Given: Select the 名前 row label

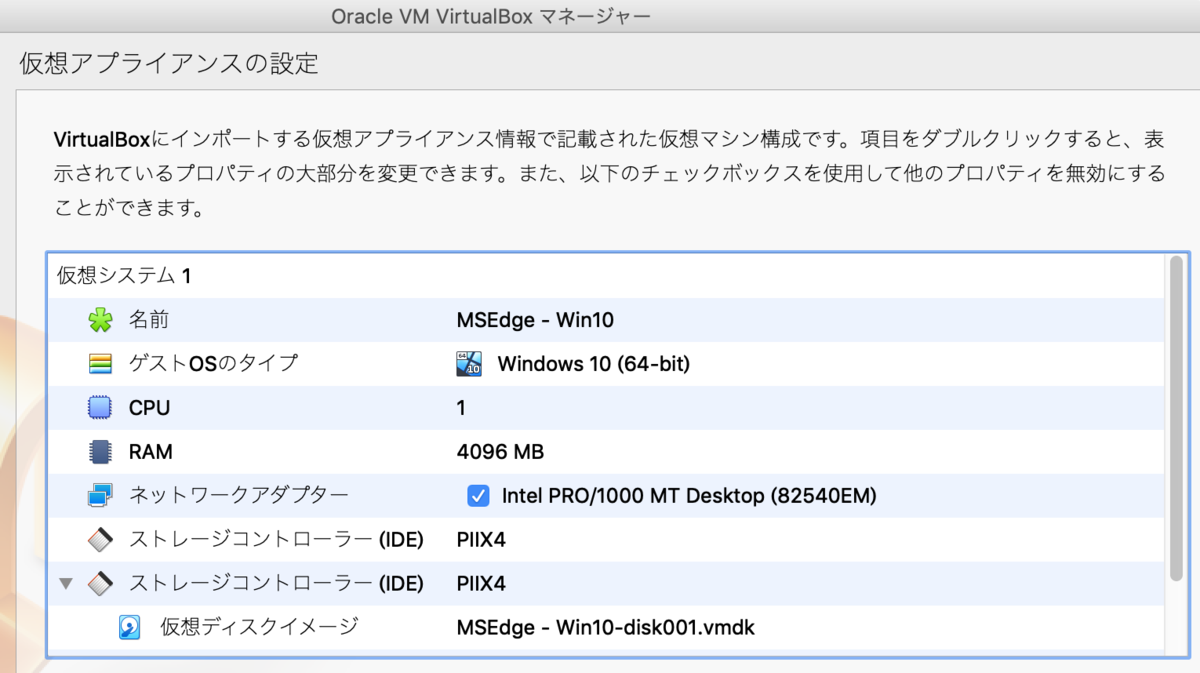Looking at the screenshot, I should (x=149, y=320).
